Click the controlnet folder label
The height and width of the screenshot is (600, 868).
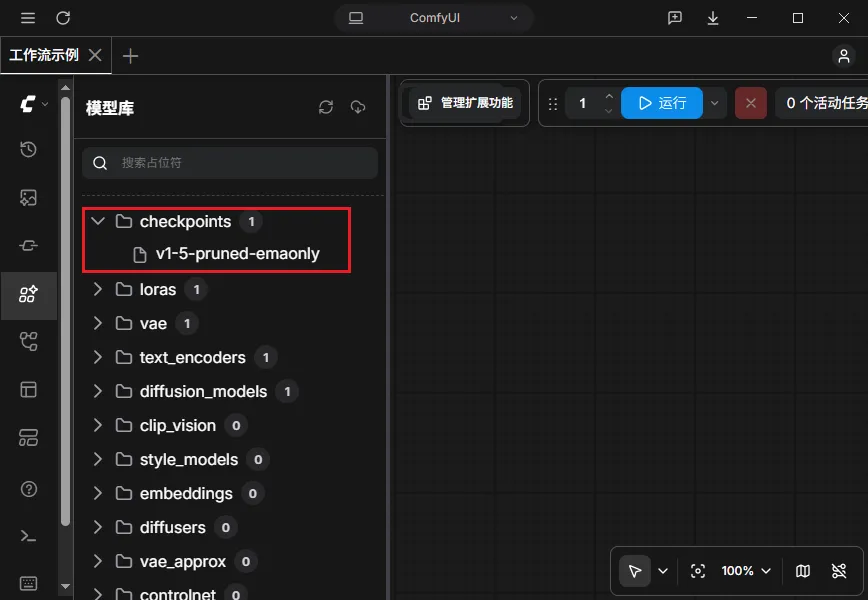coord(178,594)
